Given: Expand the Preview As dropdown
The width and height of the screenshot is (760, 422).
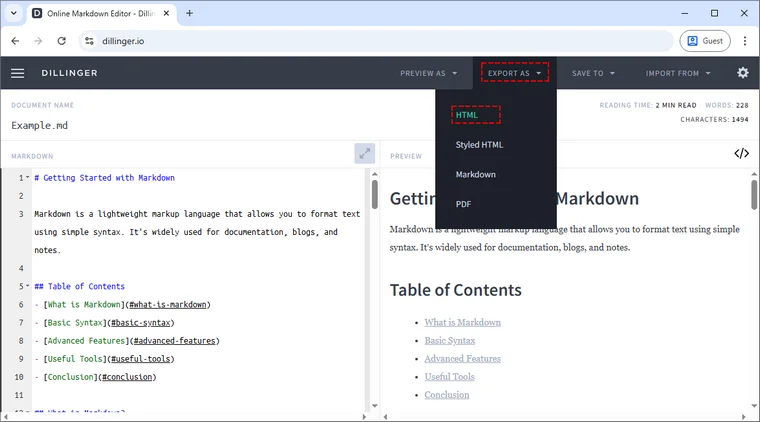Looking at the screenshot, I should [x=428, y=73].
